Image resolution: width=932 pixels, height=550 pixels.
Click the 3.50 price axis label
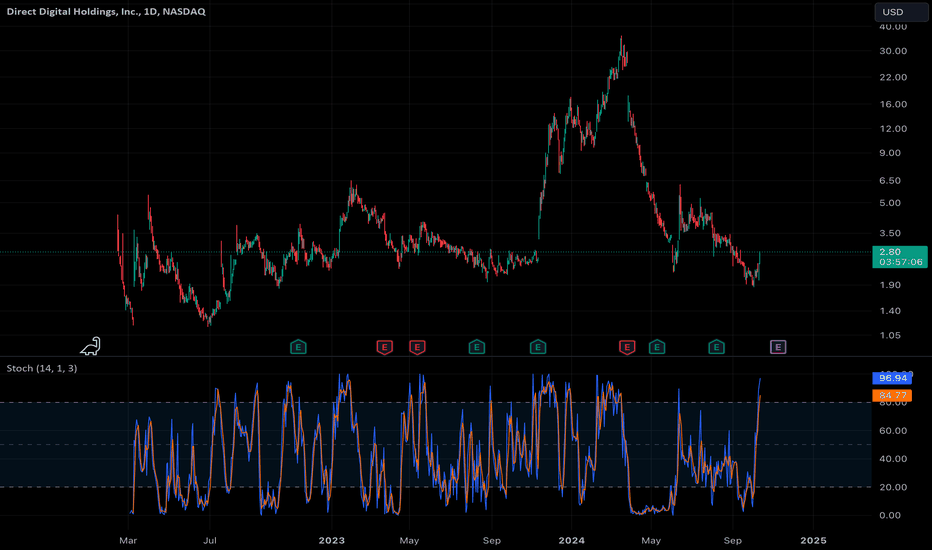890,233
